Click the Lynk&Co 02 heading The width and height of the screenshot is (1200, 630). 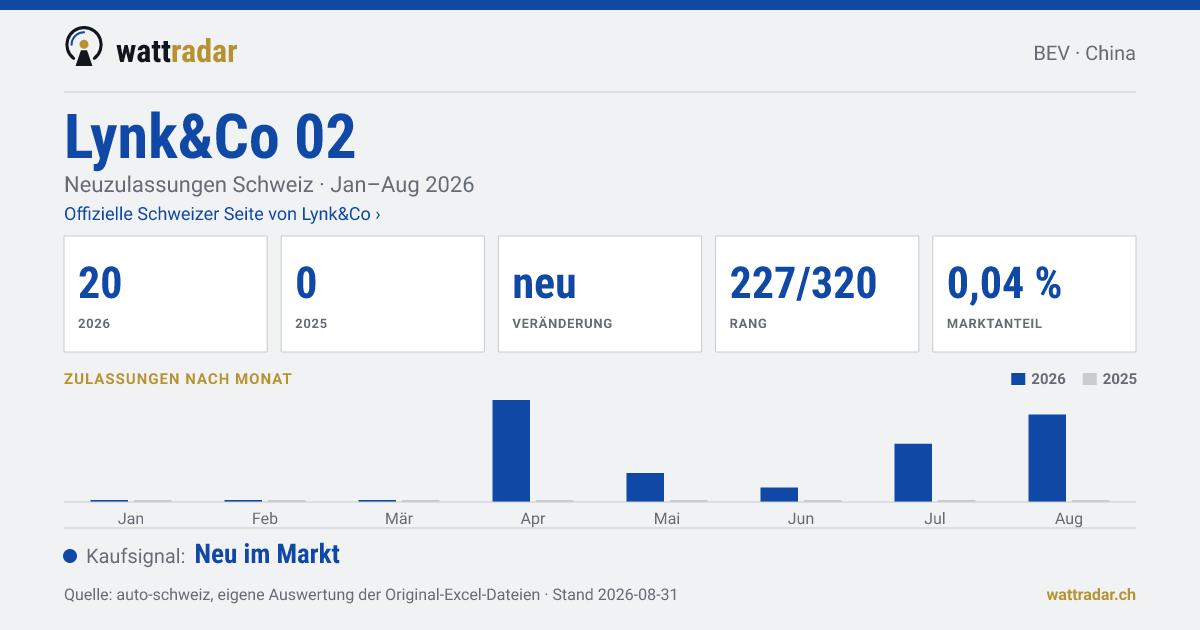pos(210,137)
